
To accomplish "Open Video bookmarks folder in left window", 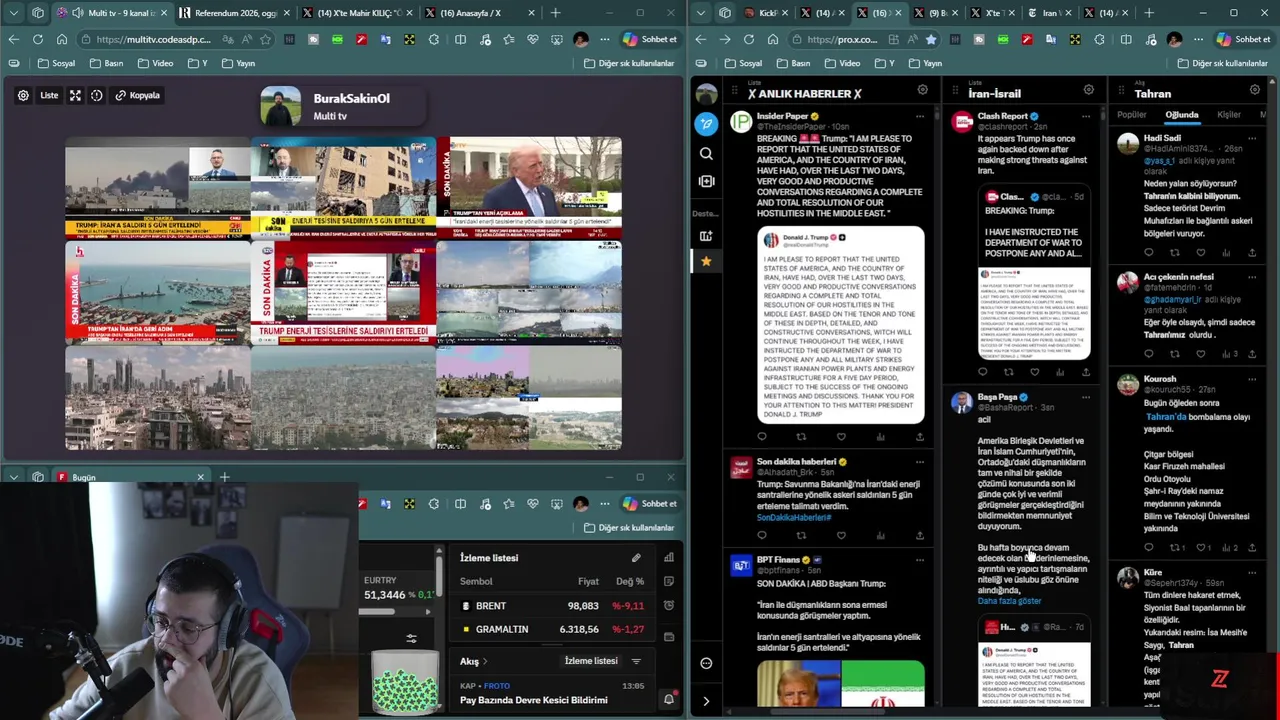I will coord(155,63).
